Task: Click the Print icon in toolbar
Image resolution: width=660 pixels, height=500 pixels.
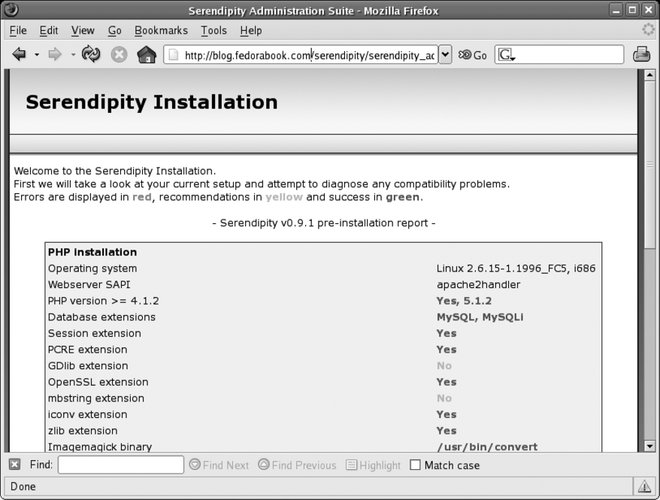Action: click(x=642, y=54)
